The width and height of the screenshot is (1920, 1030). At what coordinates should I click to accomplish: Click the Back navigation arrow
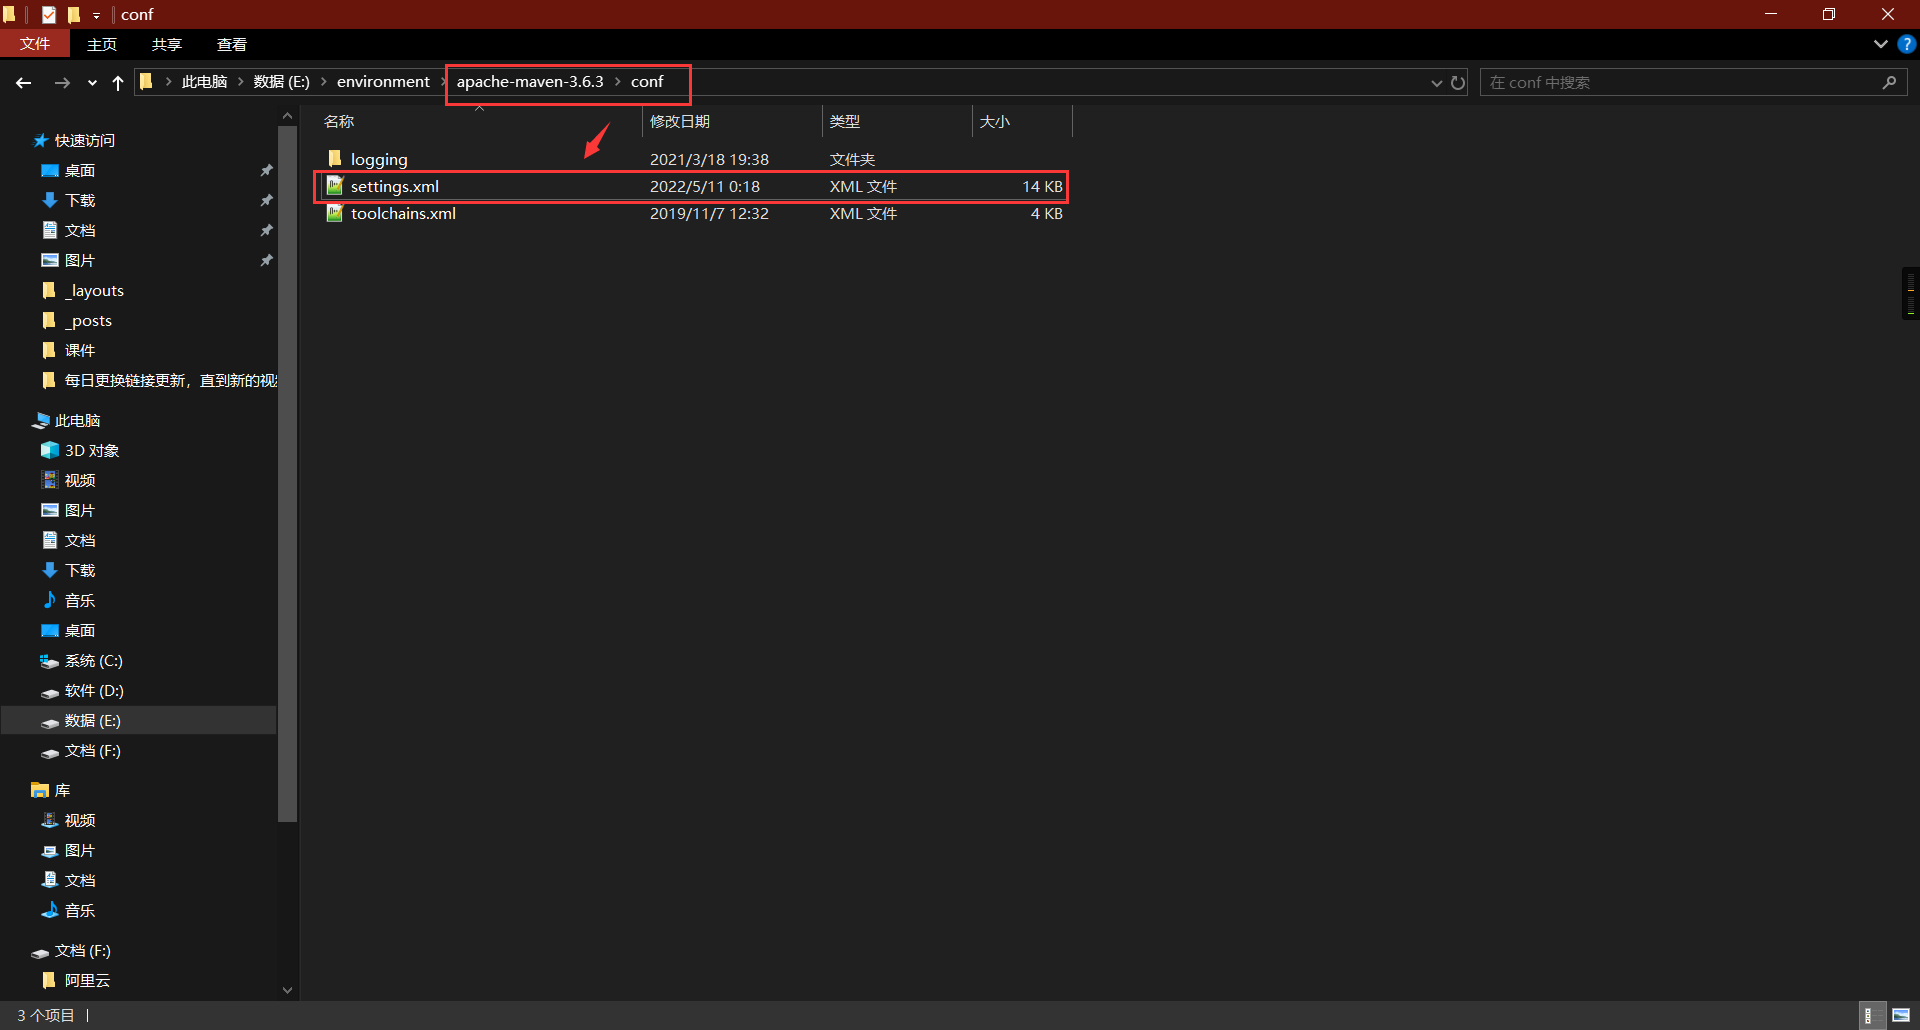(x=24, y=83)
